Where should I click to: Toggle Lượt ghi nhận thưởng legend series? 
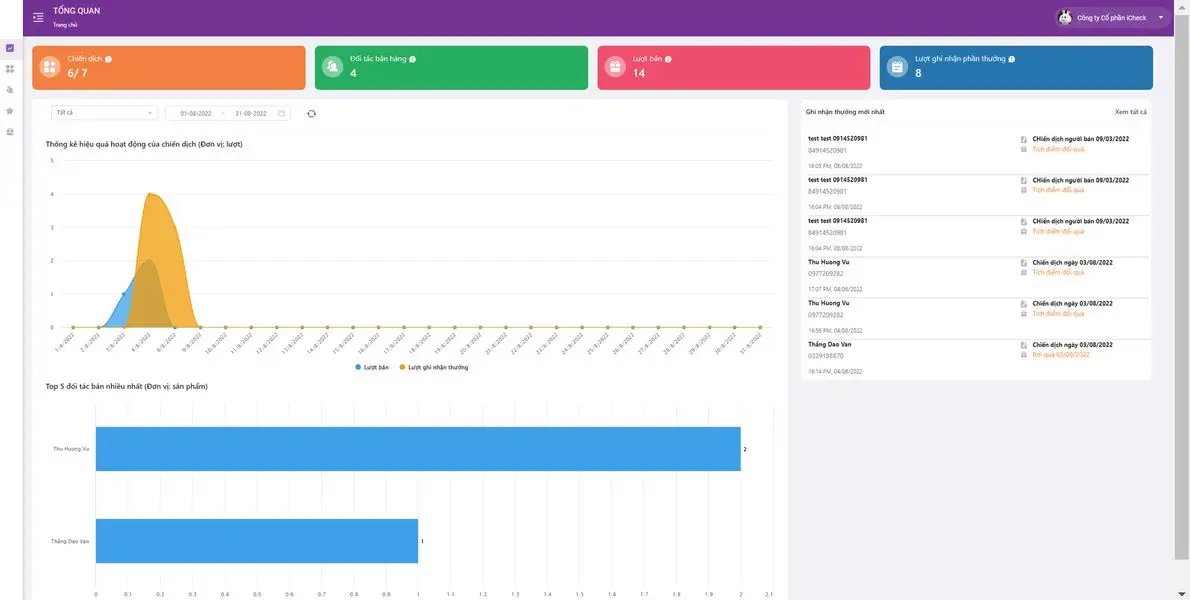coord(434,367)
